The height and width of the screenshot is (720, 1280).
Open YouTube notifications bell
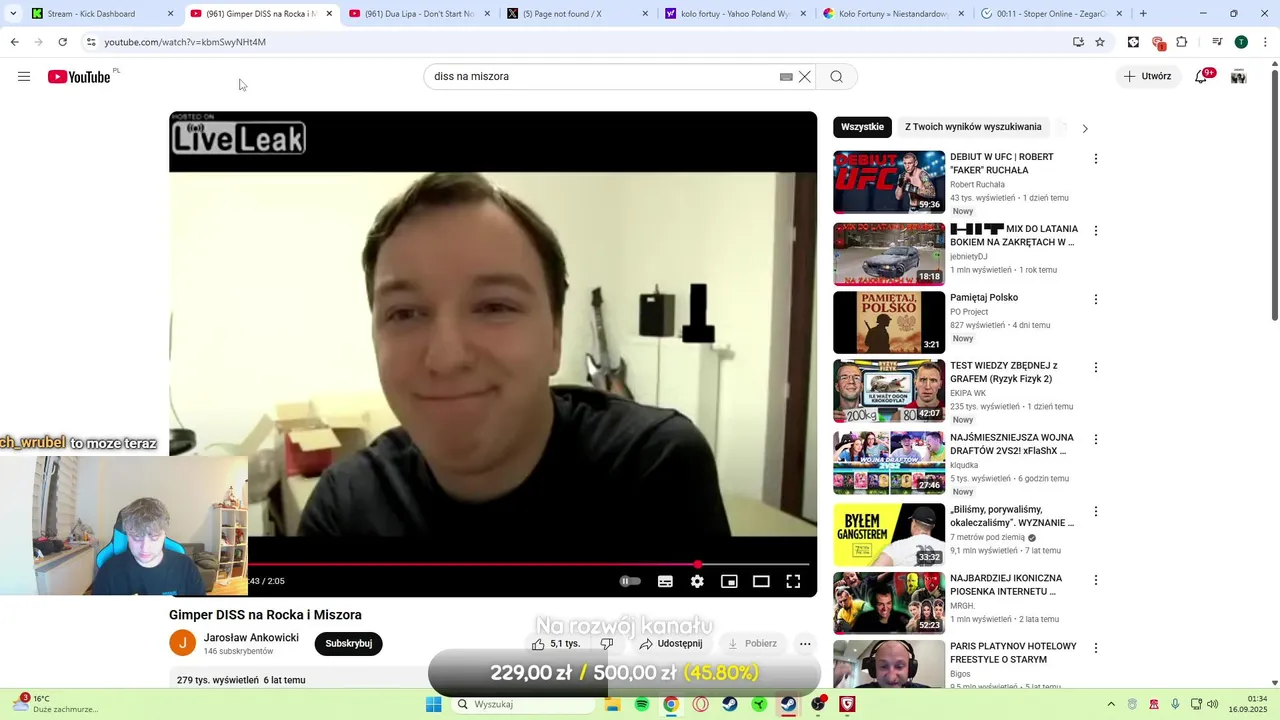click(1201, 77)
